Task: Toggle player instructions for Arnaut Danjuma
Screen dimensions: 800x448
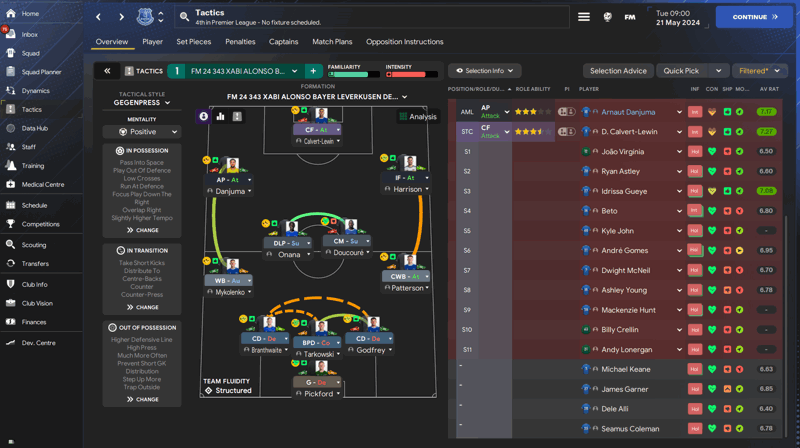Action: pos(566,112)
